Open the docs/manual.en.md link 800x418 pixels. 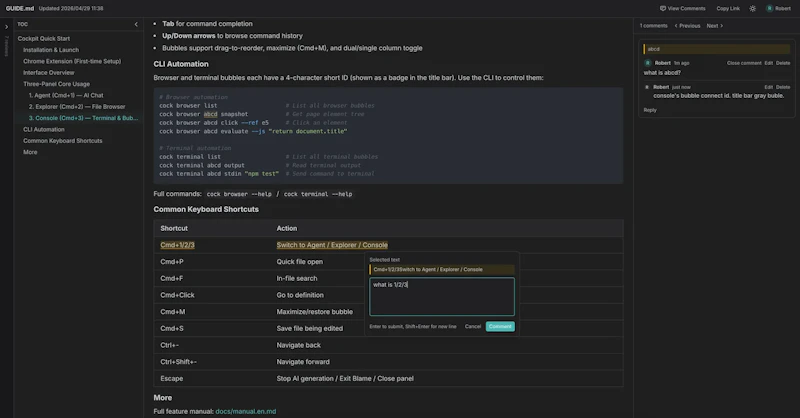pyautogui.click(x=245, y=411)
